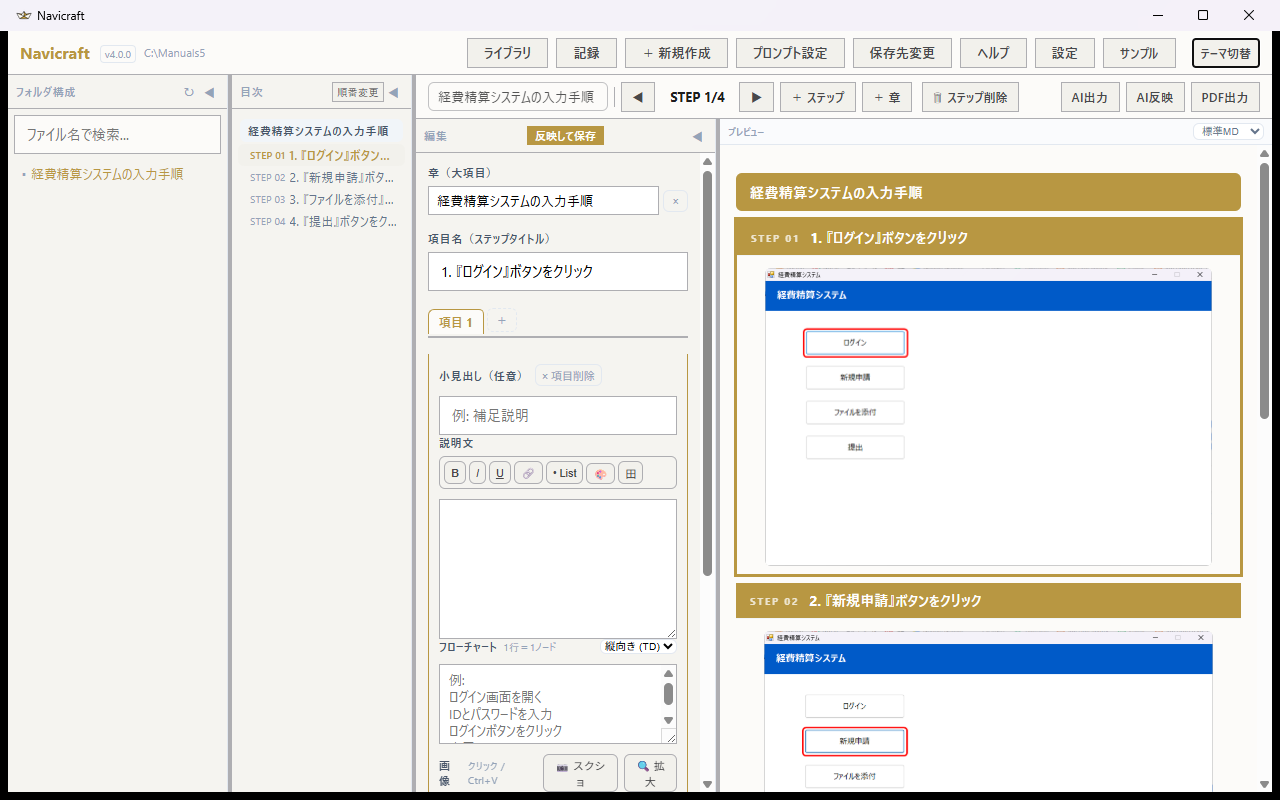Select the 項目 1 tab
This screenshot has width=1280, height=800.
456,322
